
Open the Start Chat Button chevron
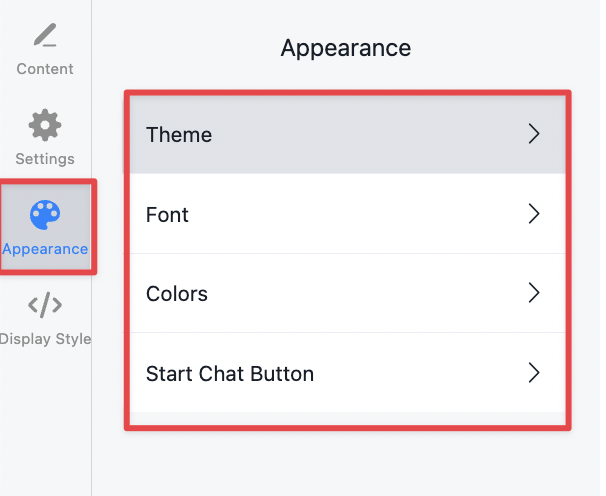point(534,373)
